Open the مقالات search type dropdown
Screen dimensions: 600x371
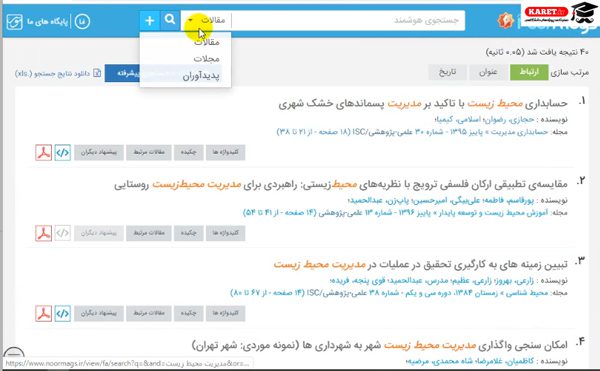(x=206, y=20)
